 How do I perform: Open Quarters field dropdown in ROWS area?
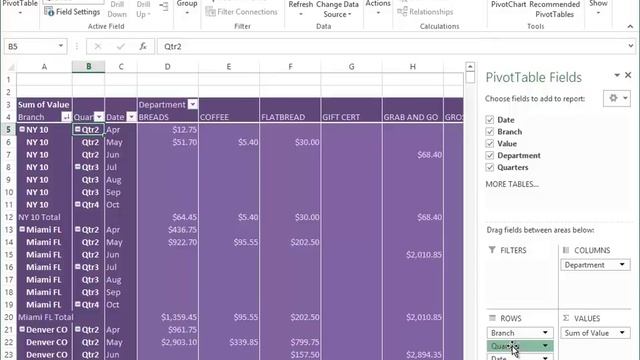tap(545, 346)
